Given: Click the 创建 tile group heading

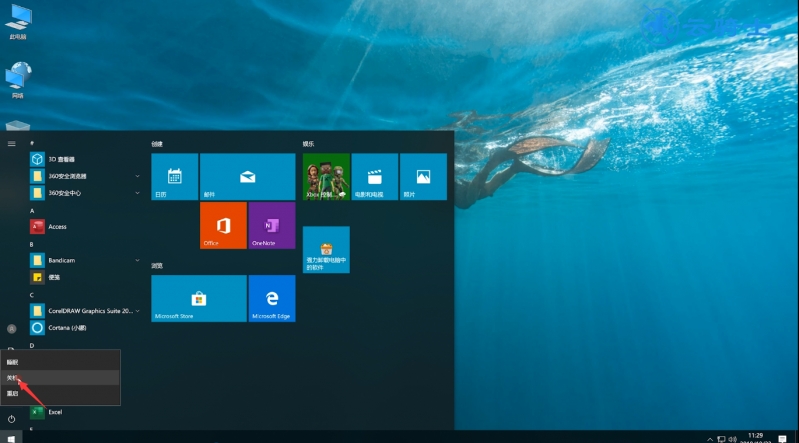Looking at the screenshot, I should [157, 144].
